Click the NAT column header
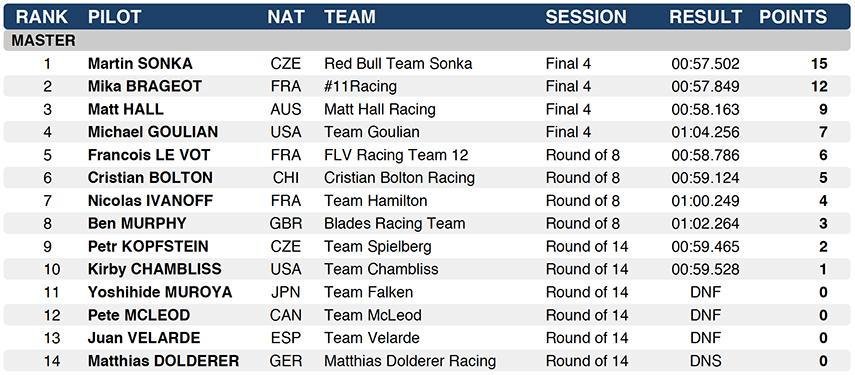Screen dimensions: 855x375 (x=285, y=17)
